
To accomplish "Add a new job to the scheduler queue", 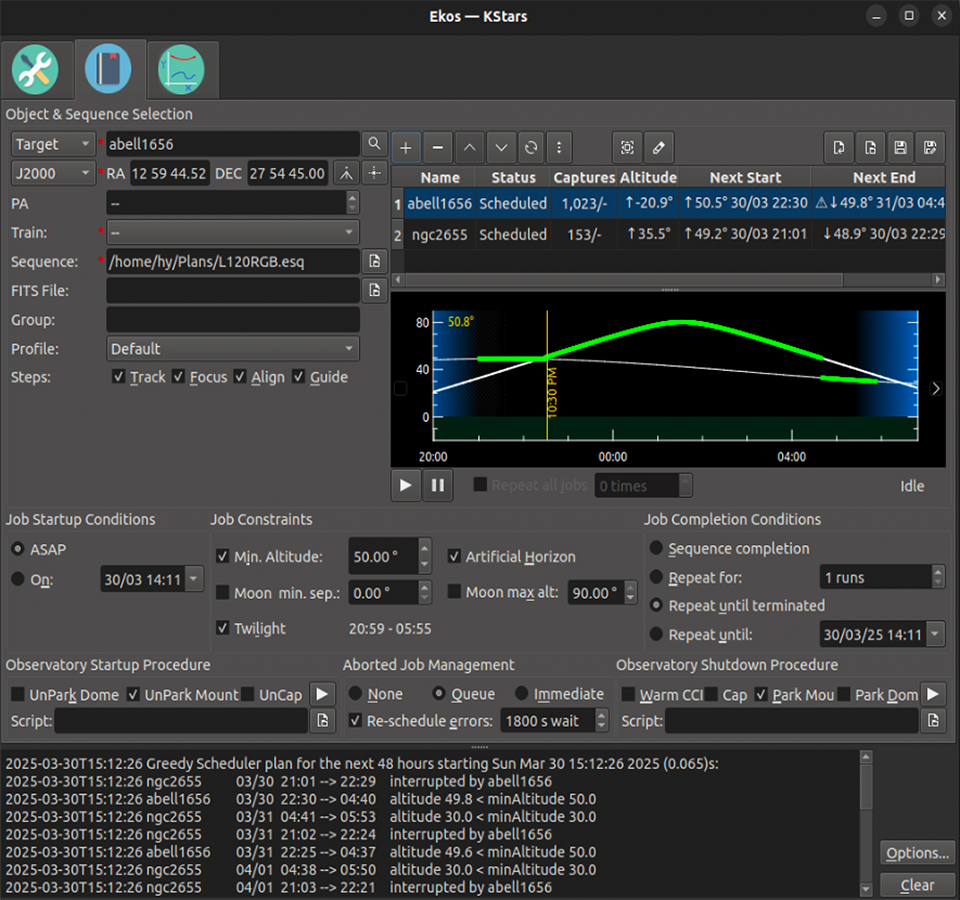I will (x=406, y=147).
